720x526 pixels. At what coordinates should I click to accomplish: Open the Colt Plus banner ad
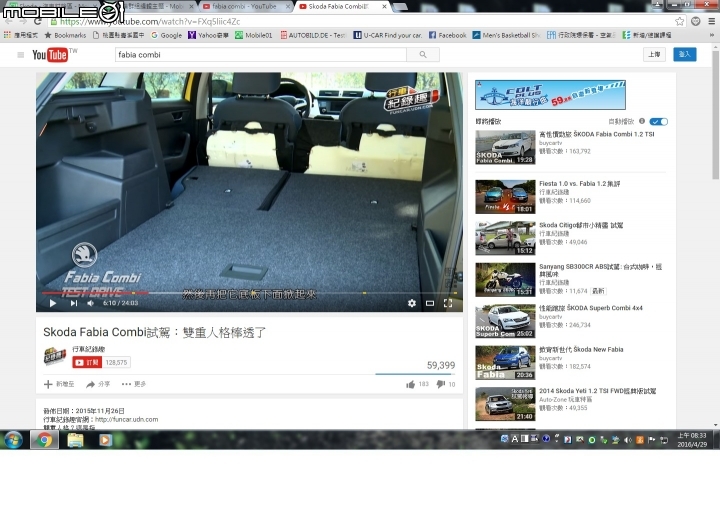tap(550, 95)
